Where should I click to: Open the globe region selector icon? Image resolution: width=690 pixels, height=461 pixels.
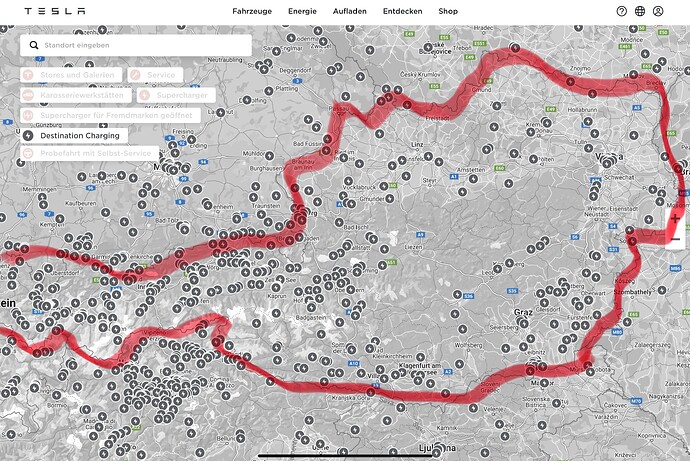click(x=640, y=11)
